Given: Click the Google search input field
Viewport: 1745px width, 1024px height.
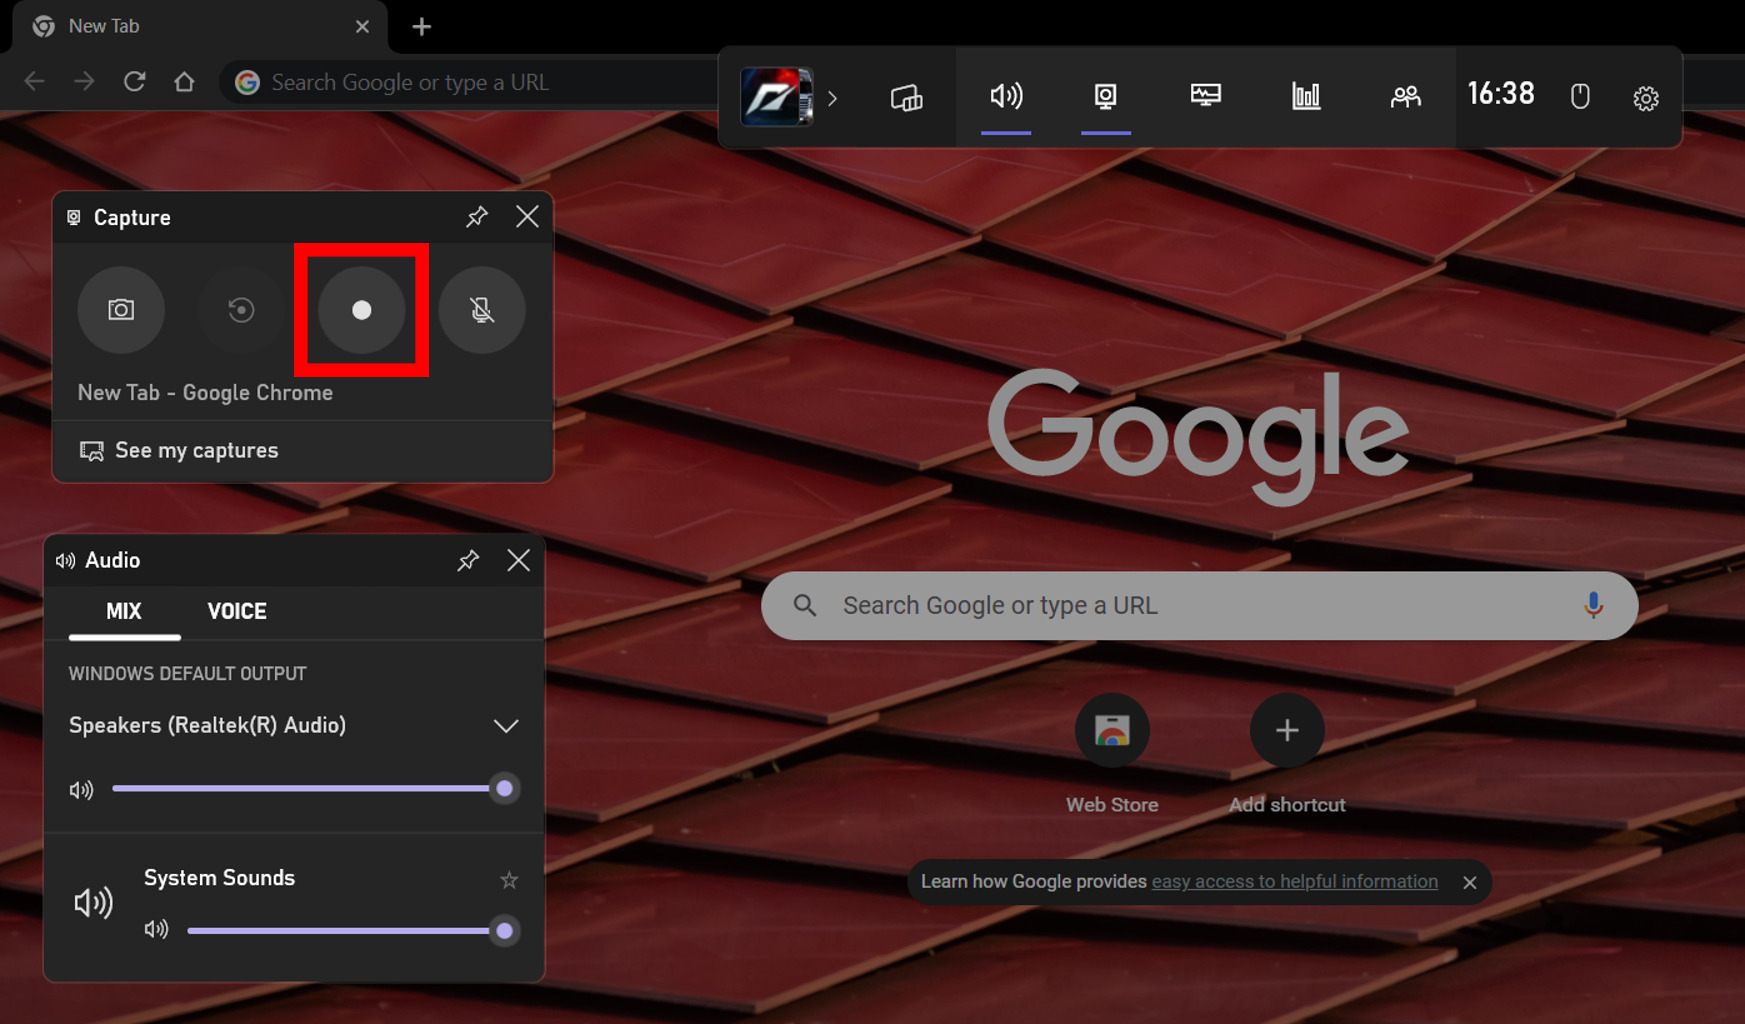Looking at the screenshot, I should coord(1100,605).
